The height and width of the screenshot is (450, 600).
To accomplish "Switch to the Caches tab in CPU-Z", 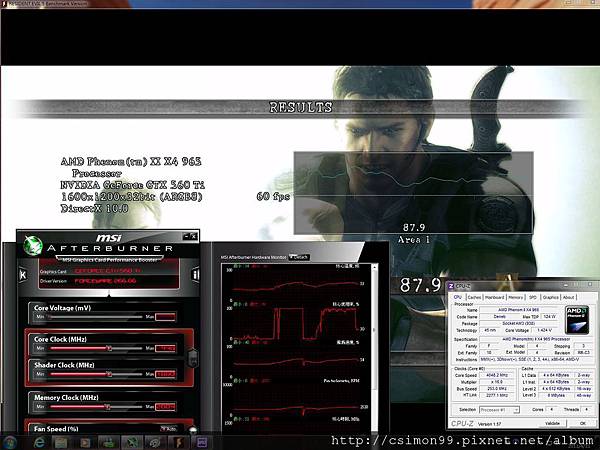I will [474, 297].
